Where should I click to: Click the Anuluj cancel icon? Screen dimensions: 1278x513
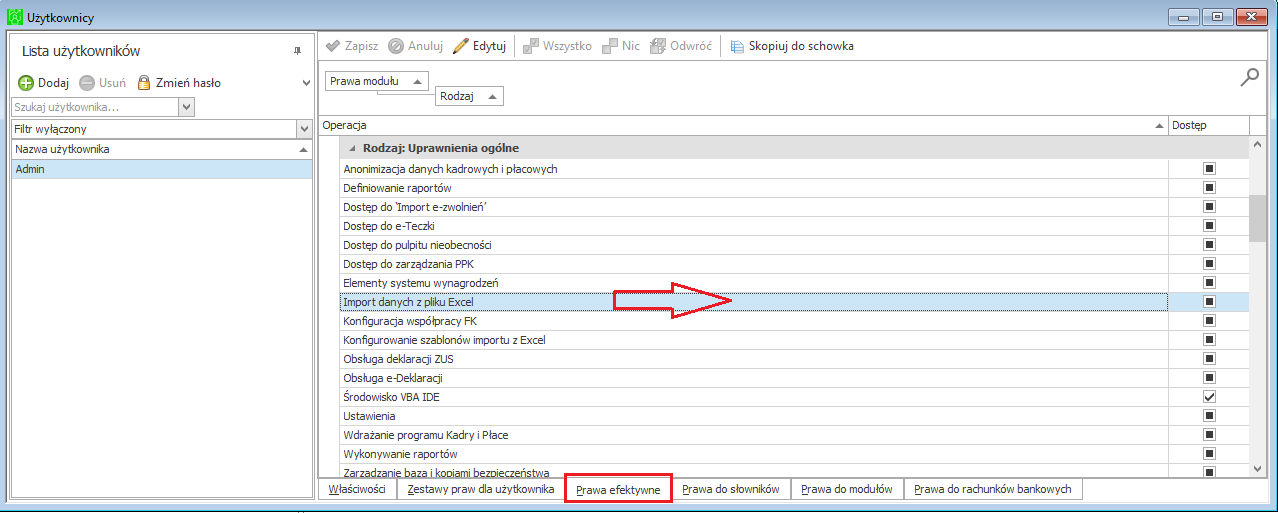(396, 46)
